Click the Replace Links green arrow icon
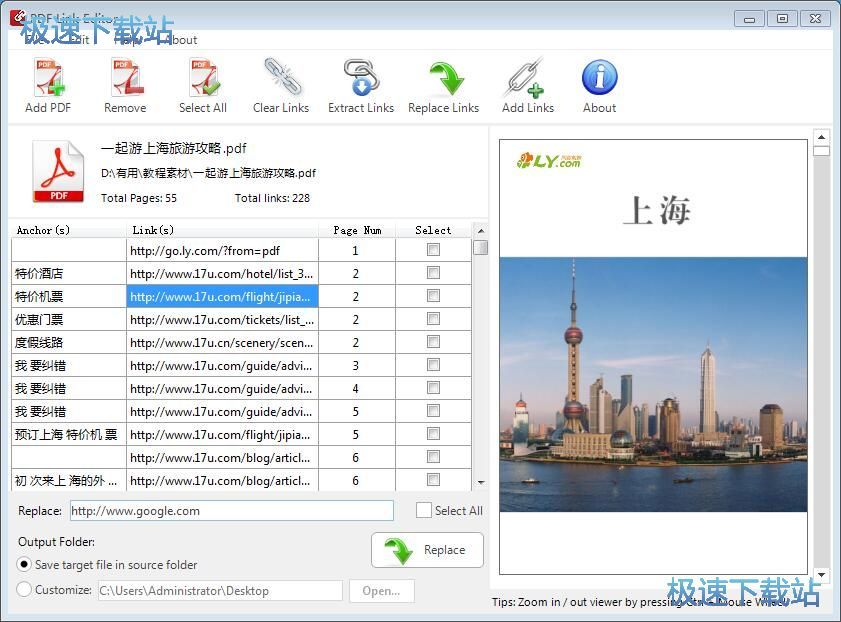The image size is (841, 622). coord(445,78)
